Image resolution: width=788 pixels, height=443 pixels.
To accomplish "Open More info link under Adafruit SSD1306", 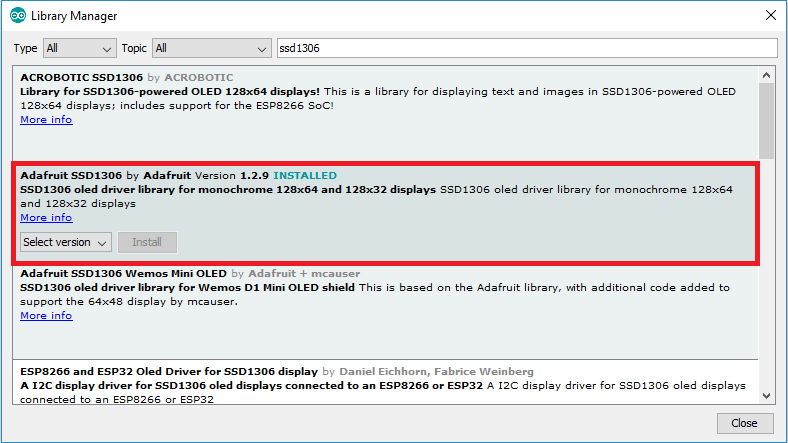I will click(x=46, y=218).
